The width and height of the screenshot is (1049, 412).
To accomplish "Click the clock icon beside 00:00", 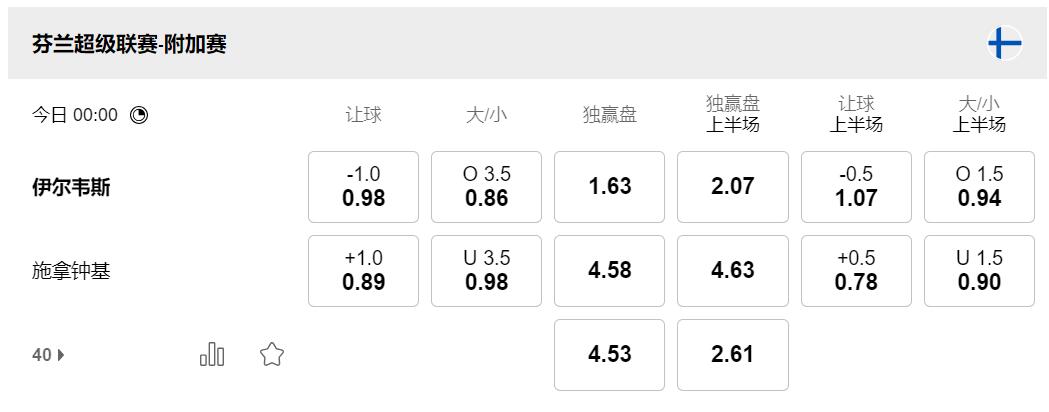I will (139, 115).
